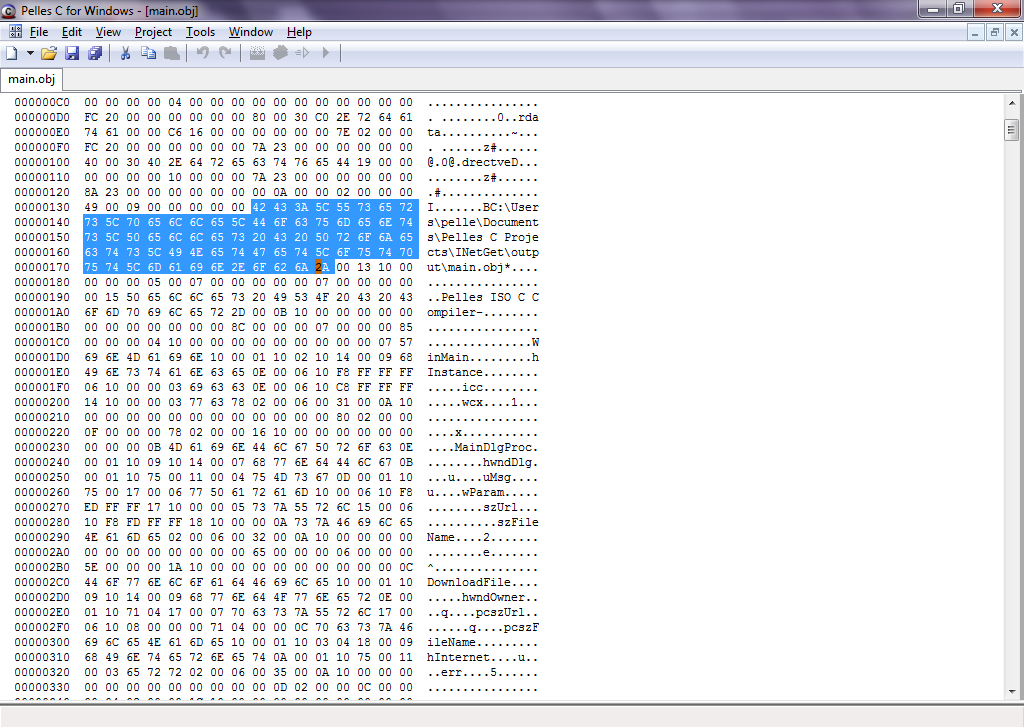This screenshot has width=1024, height=728.
Task: Click the ASCII text '..Pelles ISO C C'
Action: [x=483, y=298]
